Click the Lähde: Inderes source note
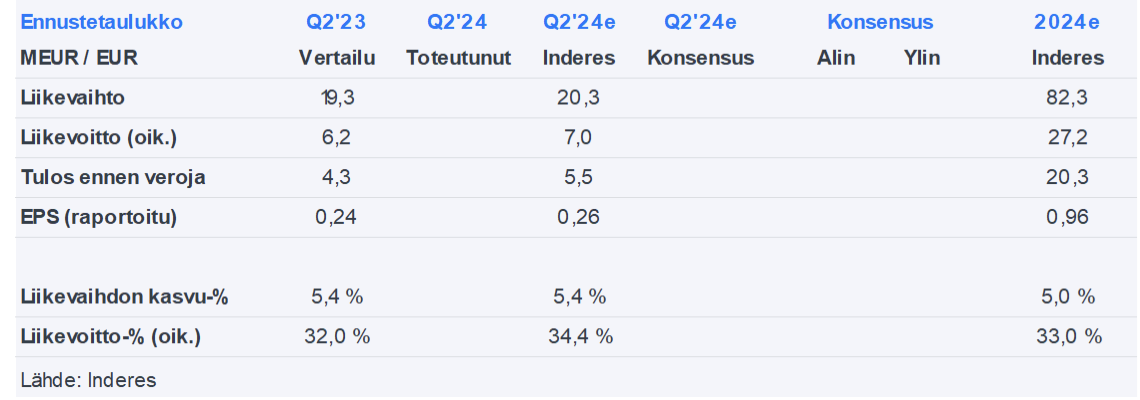Image resolution: width=1140 pixels, height=400 pixels. coord(88,380)
